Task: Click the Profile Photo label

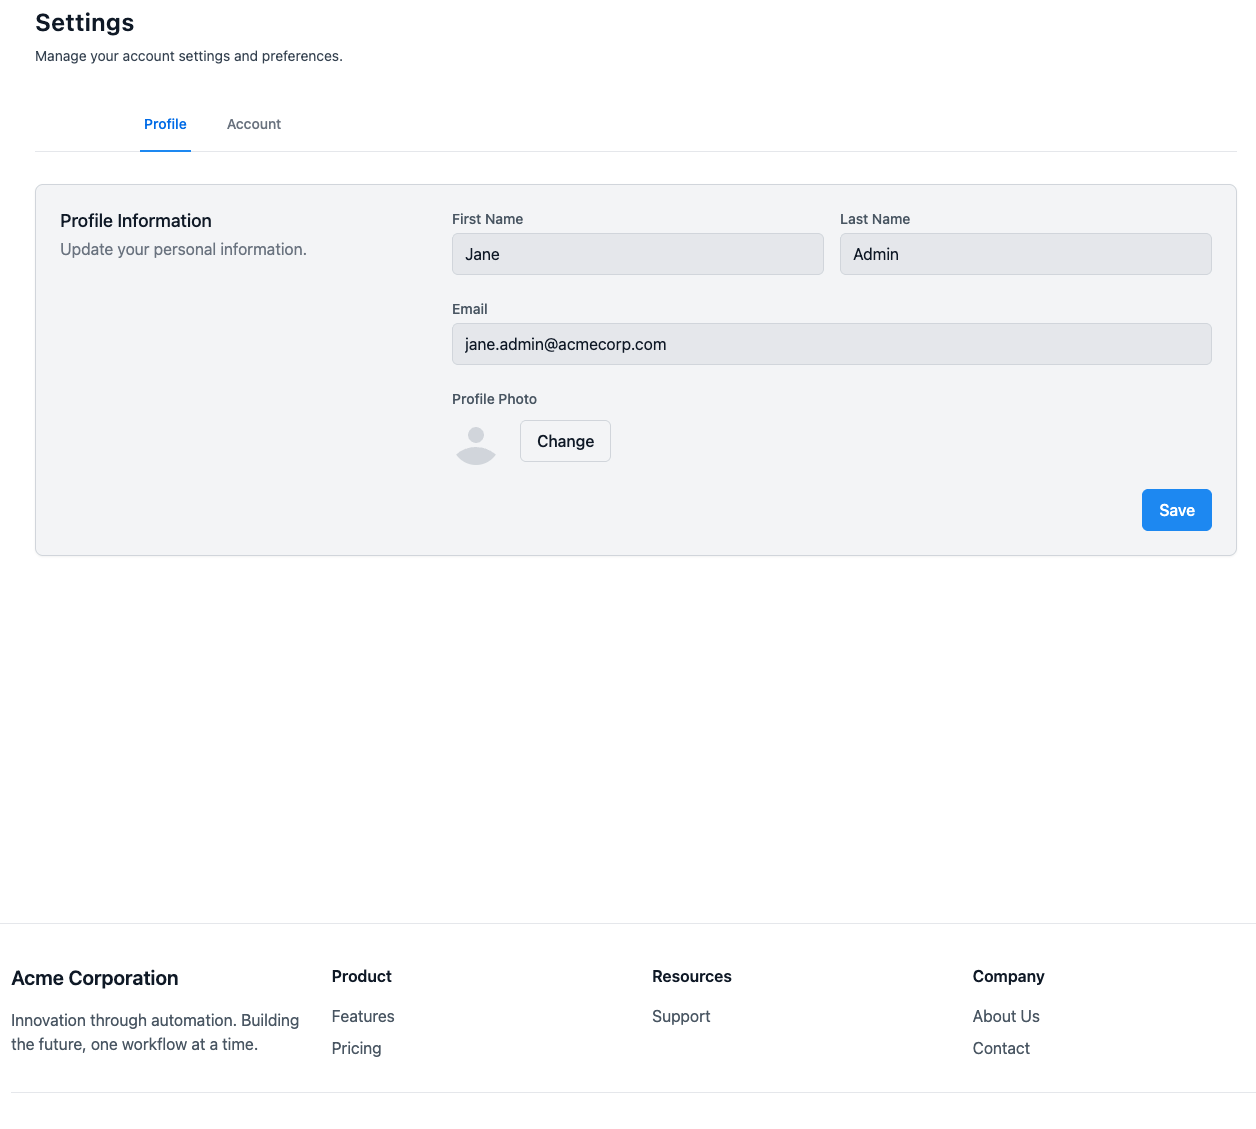Action: click(494, 399)
